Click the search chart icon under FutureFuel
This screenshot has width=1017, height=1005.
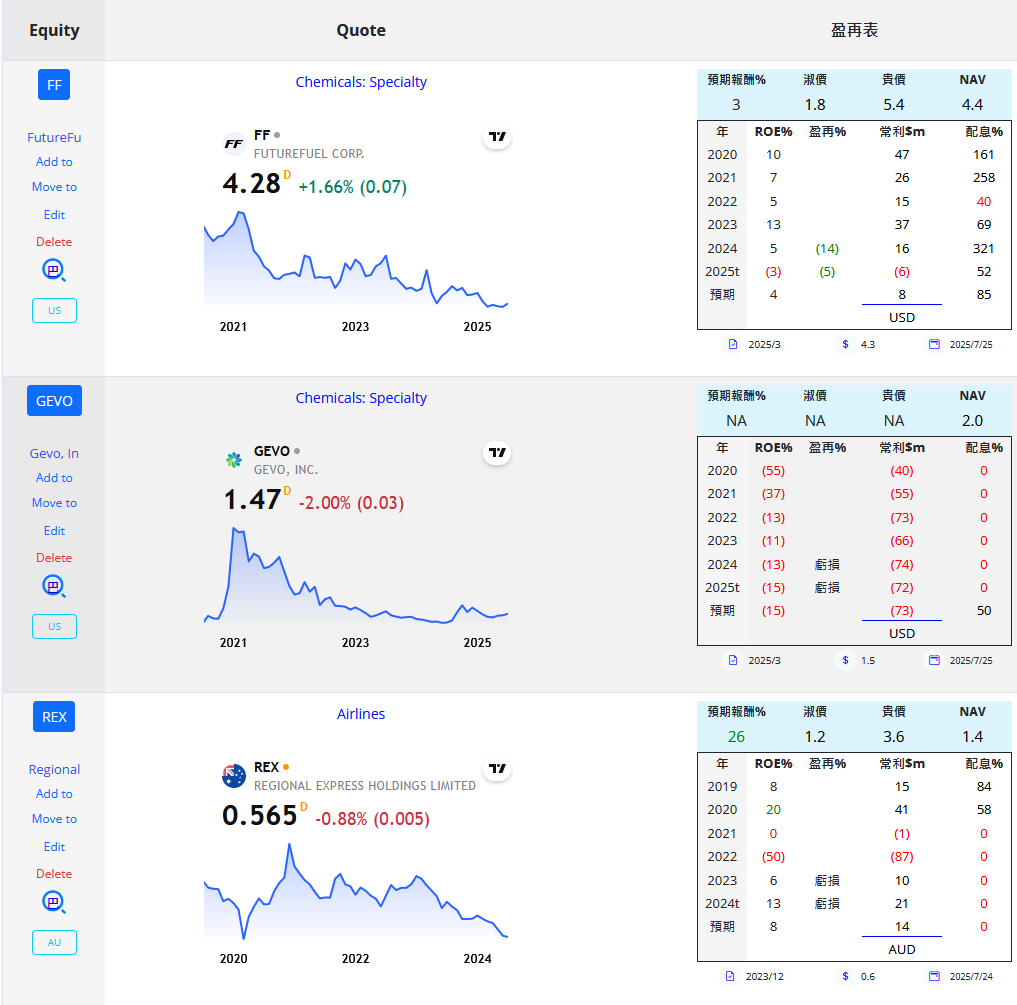point(54,270)
